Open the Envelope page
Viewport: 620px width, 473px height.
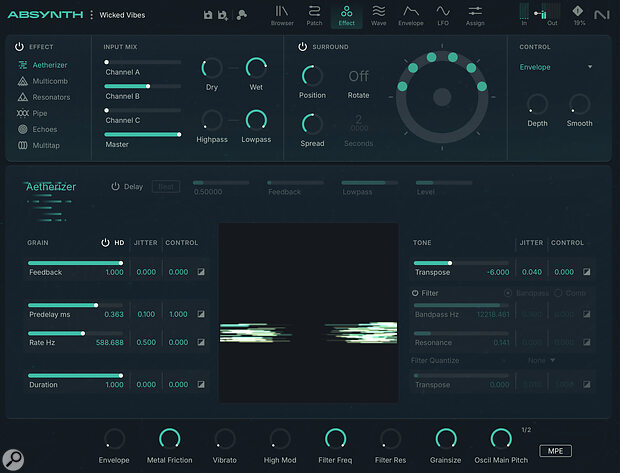[410, 16]
